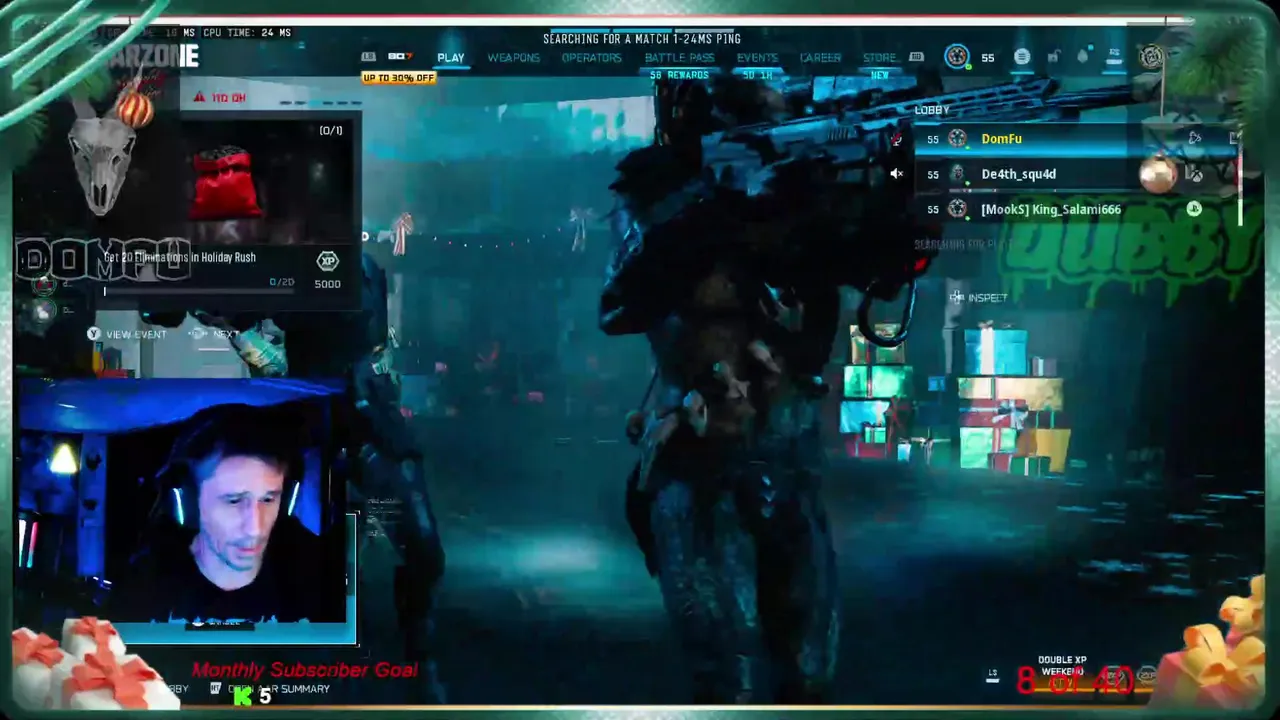Toggle muted speaker icon beside De4th_squ4d
This screenshot has height=720, width=1280.
[x=897, y=174]
